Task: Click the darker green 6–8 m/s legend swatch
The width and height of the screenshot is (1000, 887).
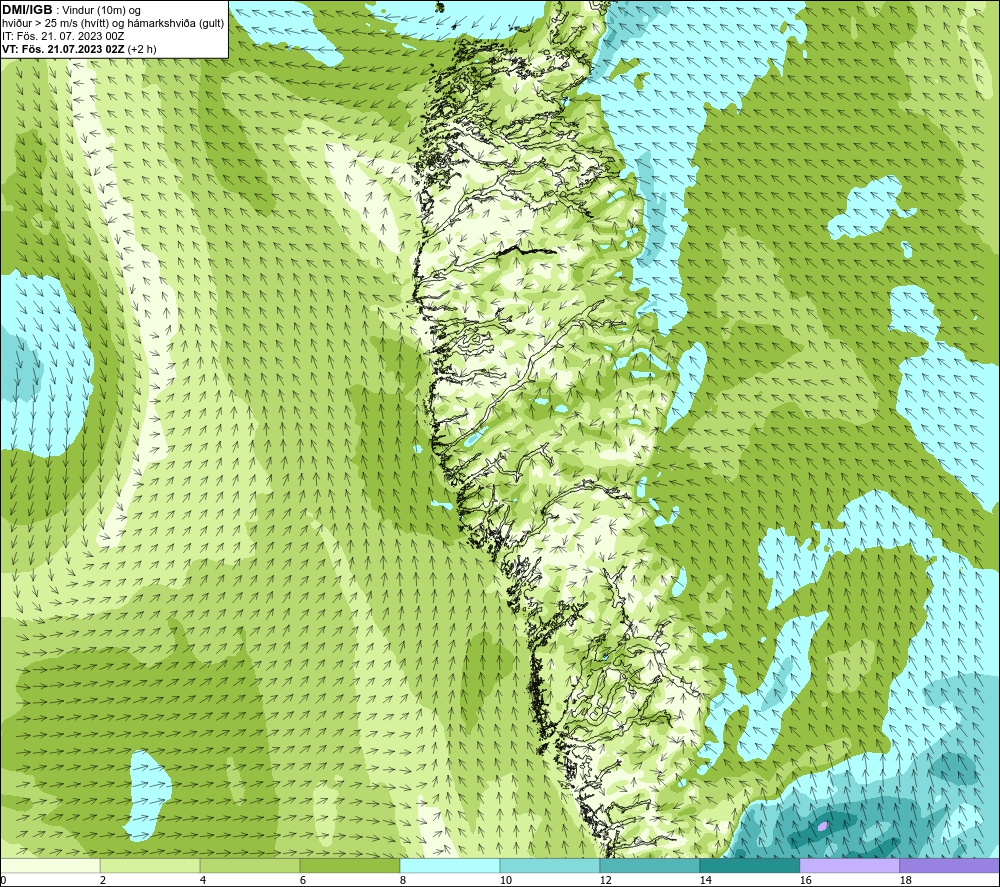Action: point(350,865)
